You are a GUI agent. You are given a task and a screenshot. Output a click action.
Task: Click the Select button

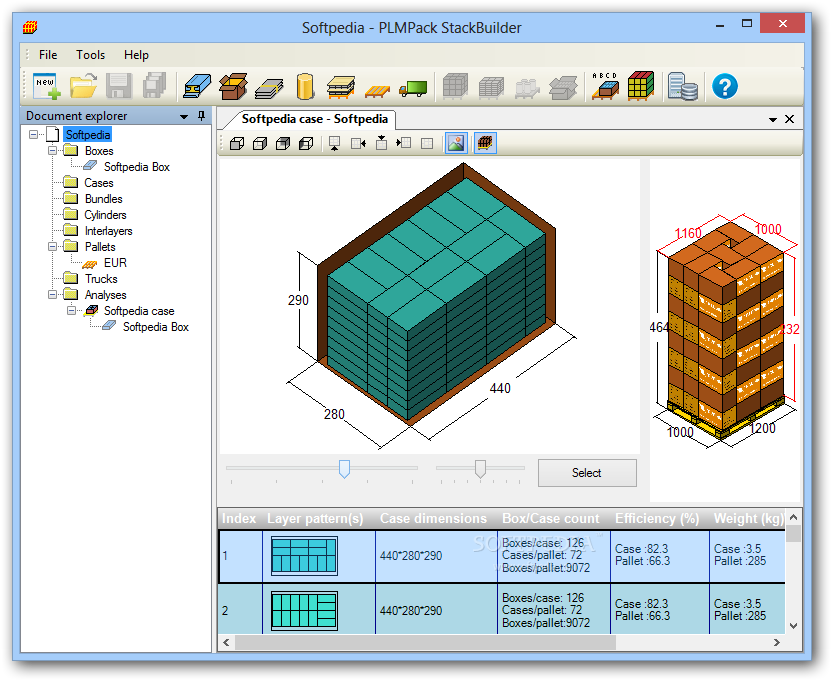tap(587, 473)
